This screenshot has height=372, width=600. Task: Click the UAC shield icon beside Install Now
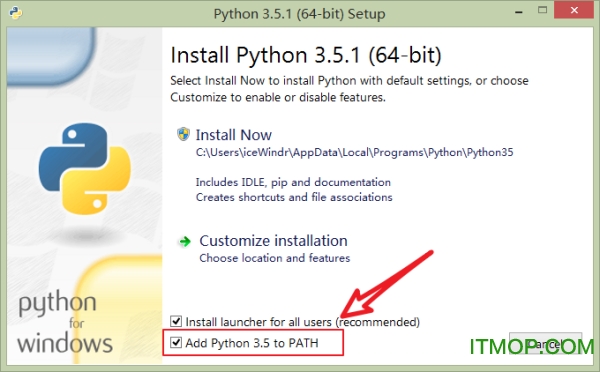point(183,134)
